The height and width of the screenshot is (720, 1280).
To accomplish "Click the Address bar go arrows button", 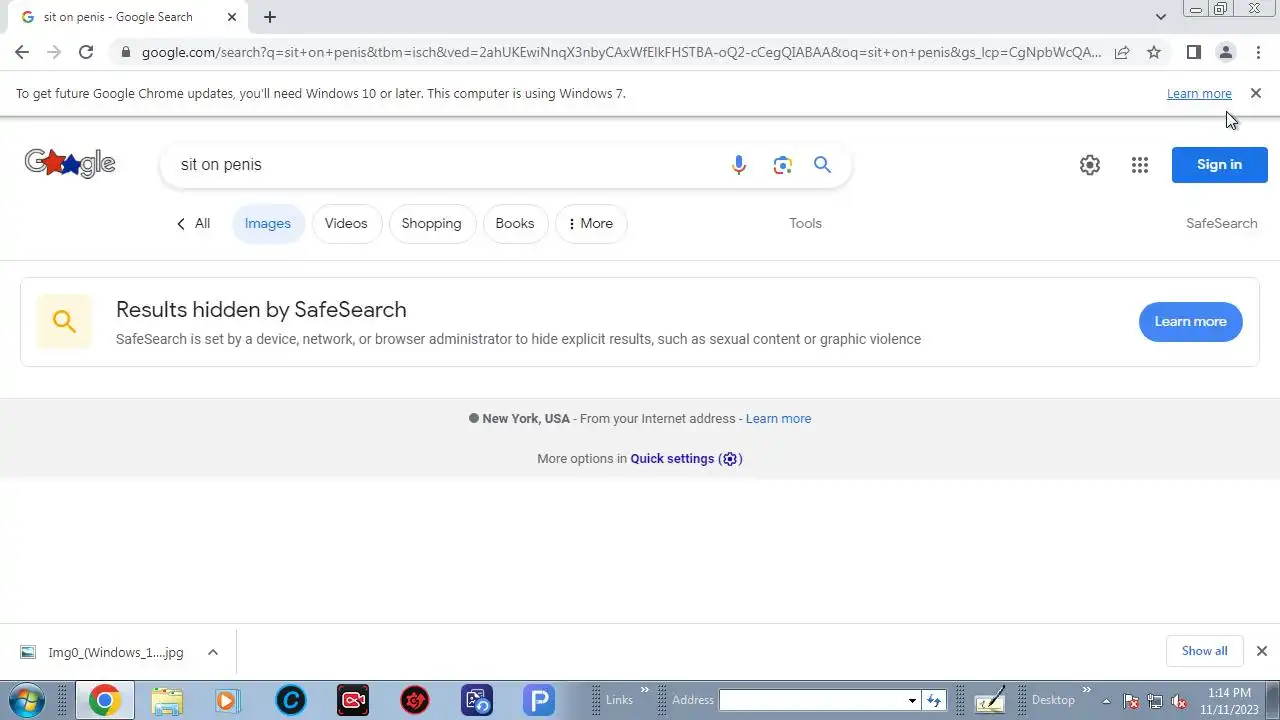I will [934, 700].
